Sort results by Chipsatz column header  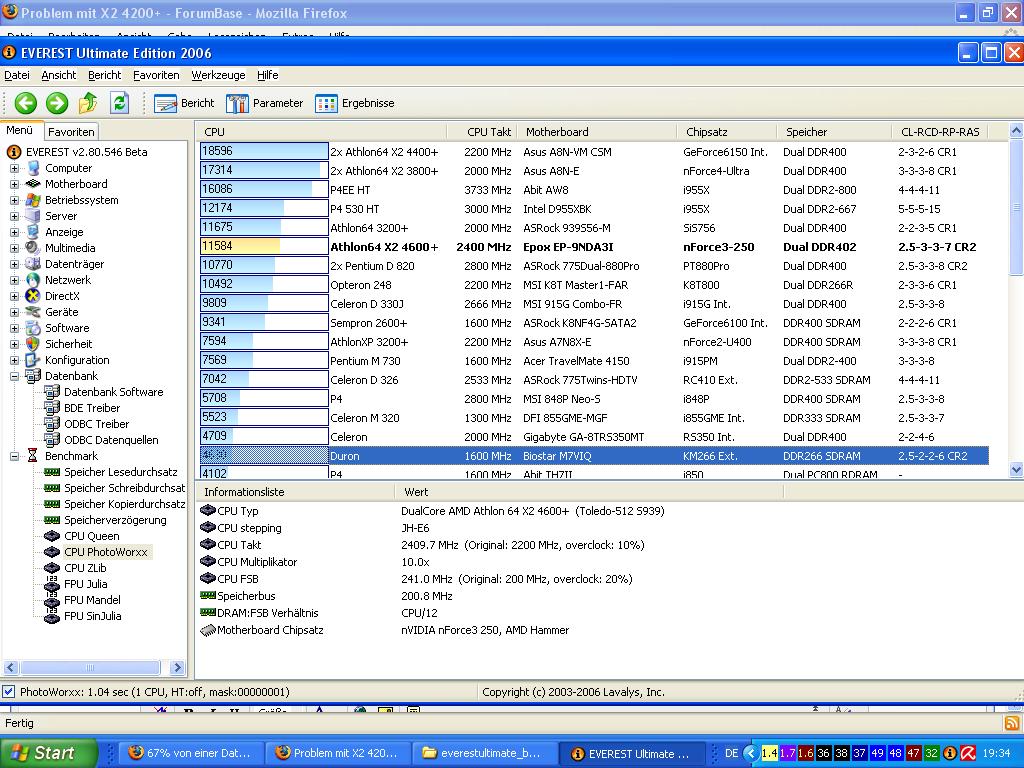(727, 132)
